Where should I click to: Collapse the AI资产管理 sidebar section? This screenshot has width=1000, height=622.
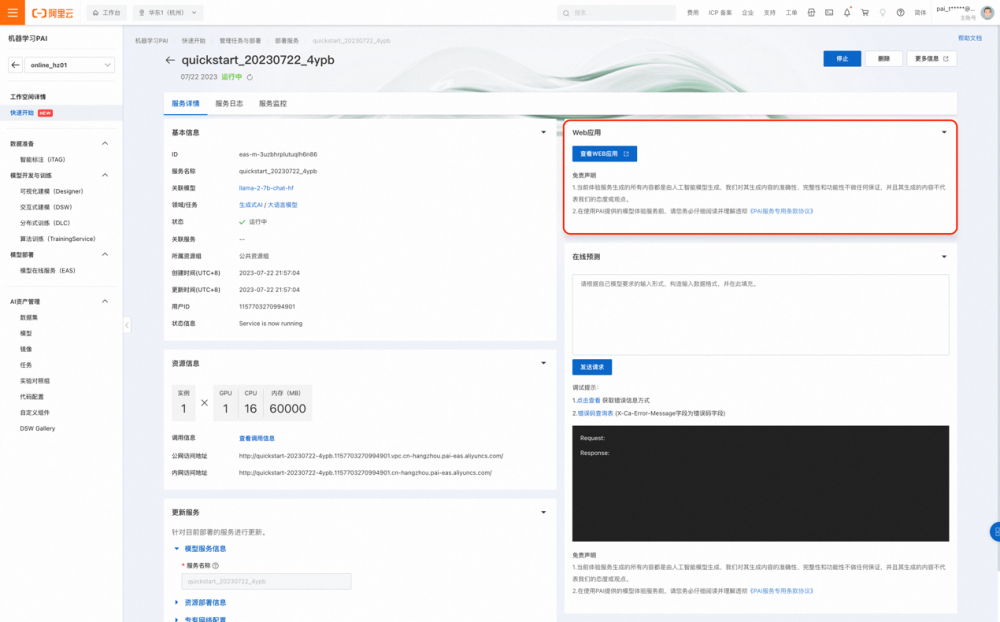coord(105,301)
